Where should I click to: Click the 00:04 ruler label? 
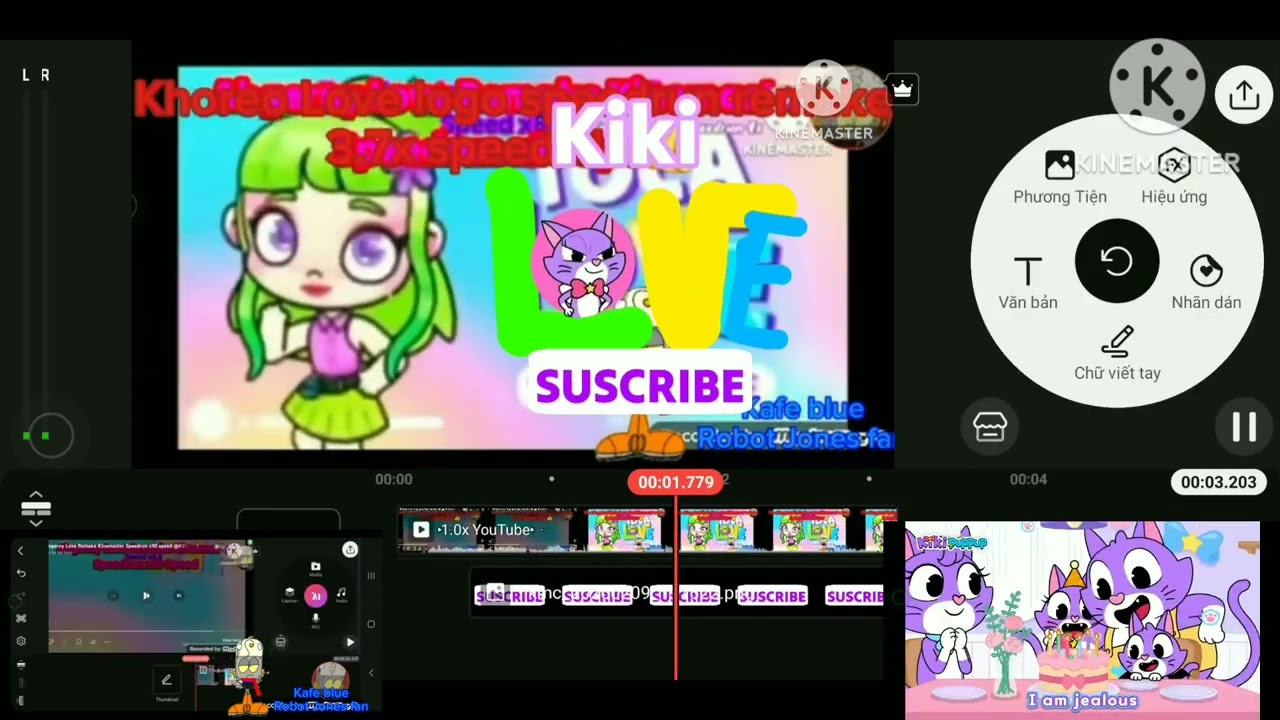[1028, 480]
